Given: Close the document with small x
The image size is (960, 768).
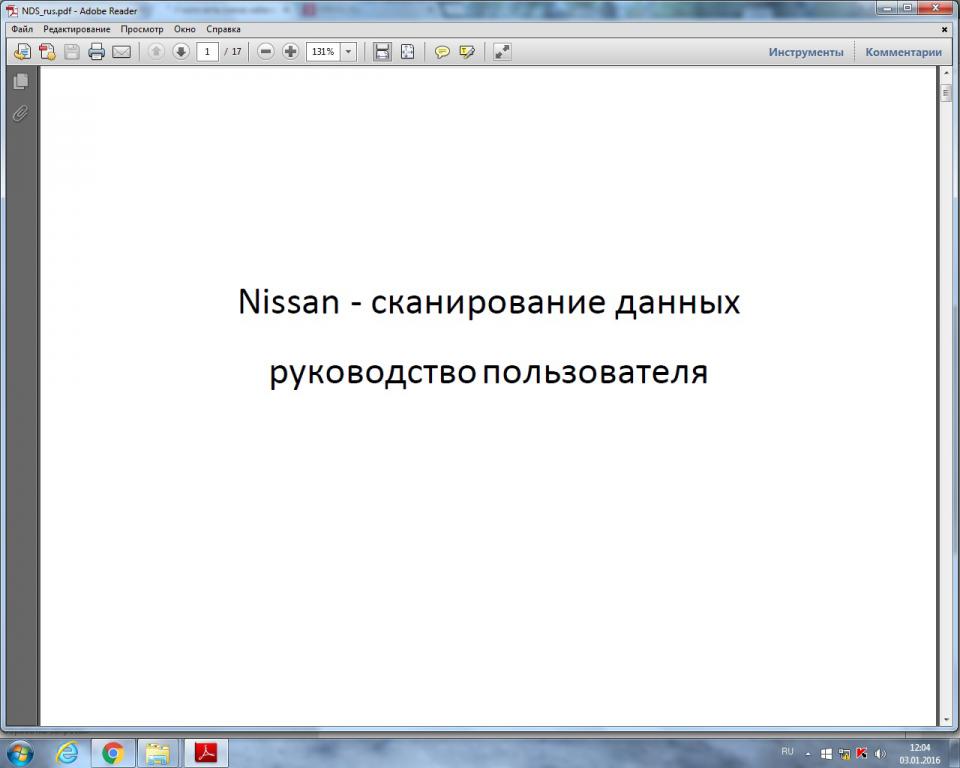Looking at the screenshot, I should pos(944,29).
